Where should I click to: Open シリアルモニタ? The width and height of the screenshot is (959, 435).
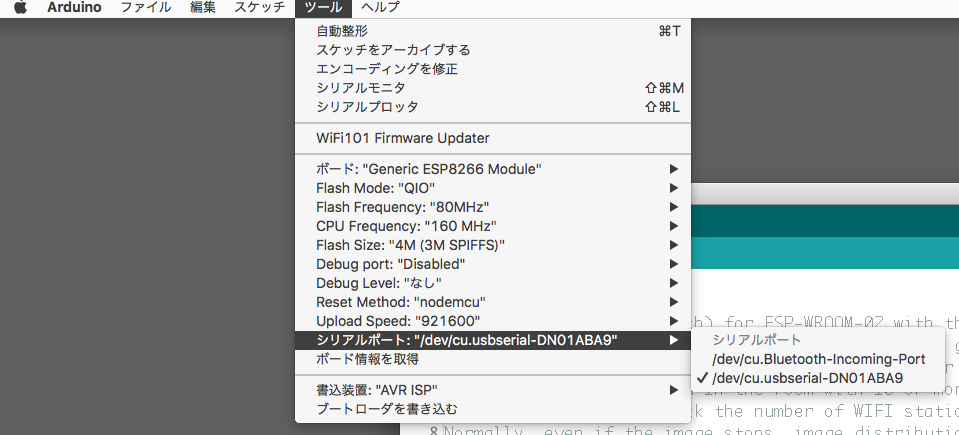(x=493, y=88)
